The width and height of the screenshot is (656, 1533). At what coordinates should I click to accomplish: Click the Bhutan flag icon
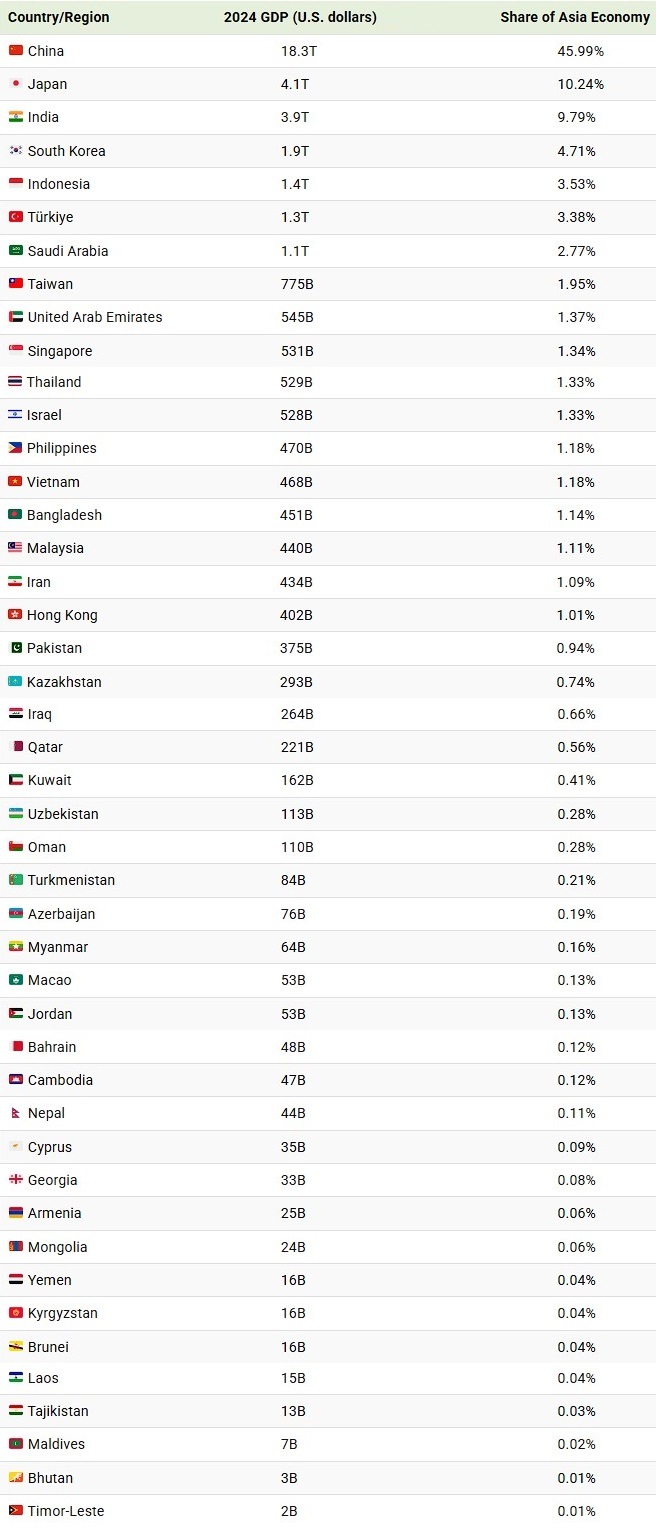click(15, 1478)
